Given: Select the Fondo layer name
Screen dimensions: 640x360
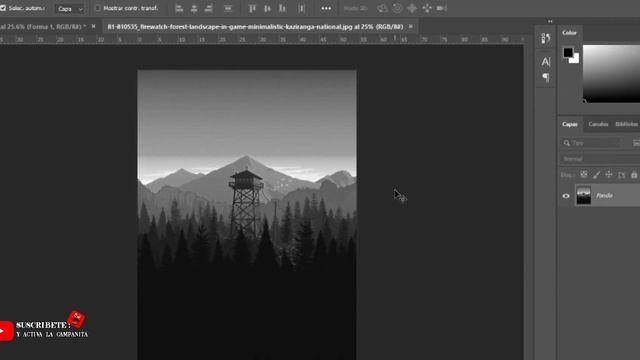Looking at the screenshot, I should click(604, 196).
